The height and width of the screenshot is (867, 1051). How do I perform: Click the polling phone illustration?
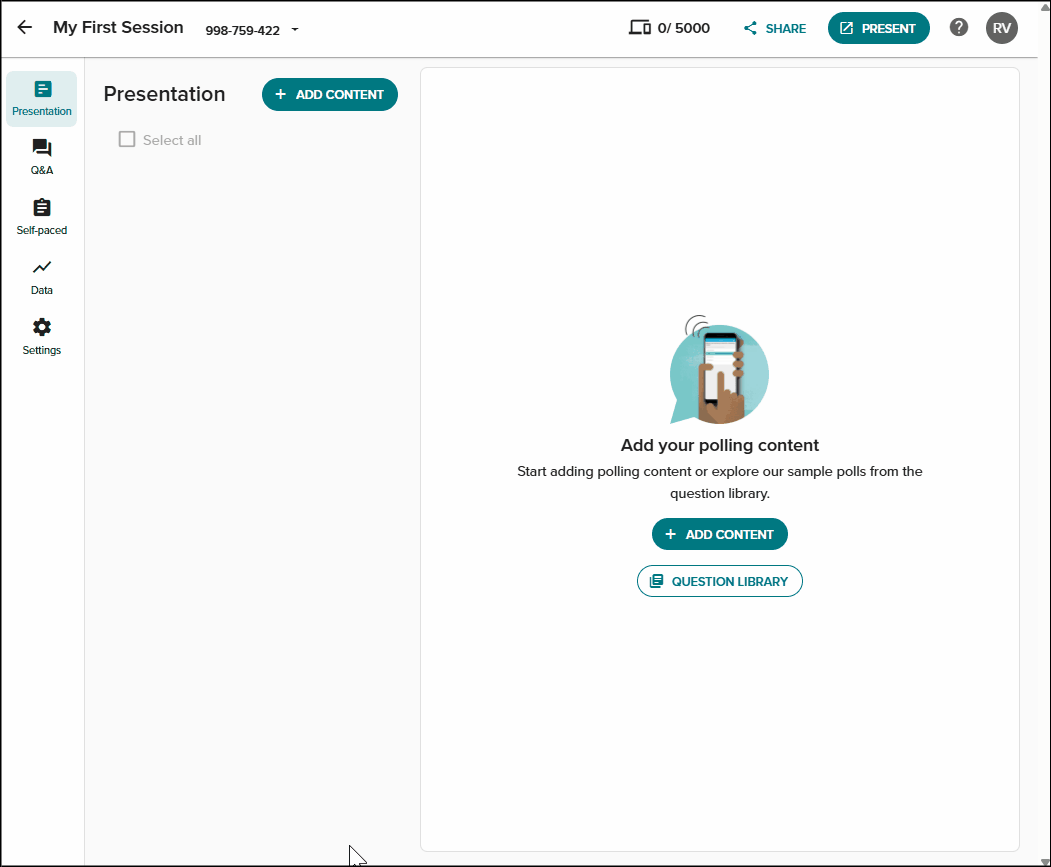pos(719,370)
